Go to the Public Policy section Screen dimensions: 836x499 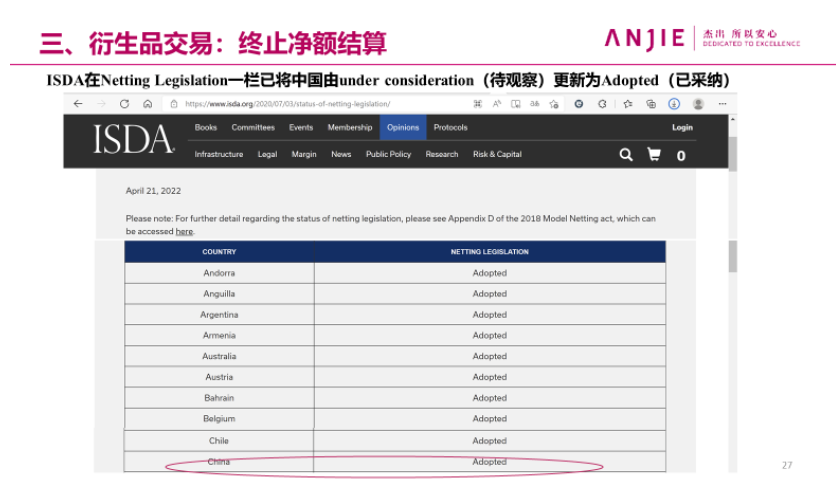tap(388, 155)
